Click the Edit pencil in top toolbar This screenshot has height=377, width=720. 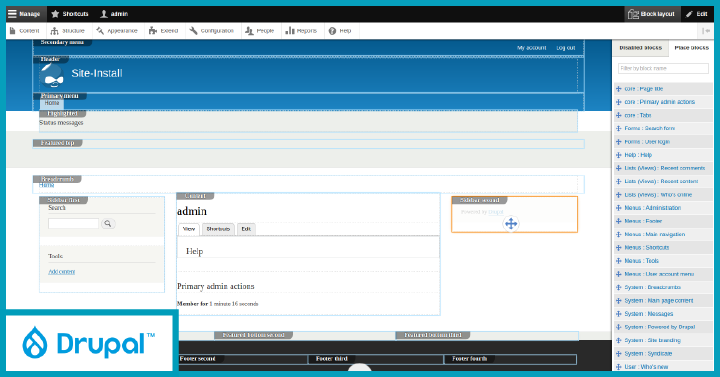[697, 14]
